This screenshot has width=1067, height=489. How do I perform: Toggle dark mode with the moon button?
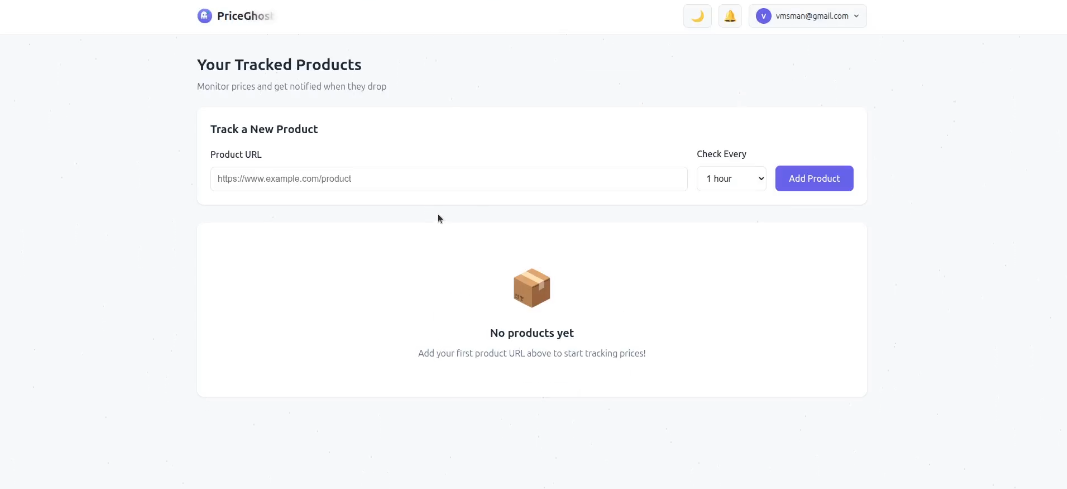(697, 16)
